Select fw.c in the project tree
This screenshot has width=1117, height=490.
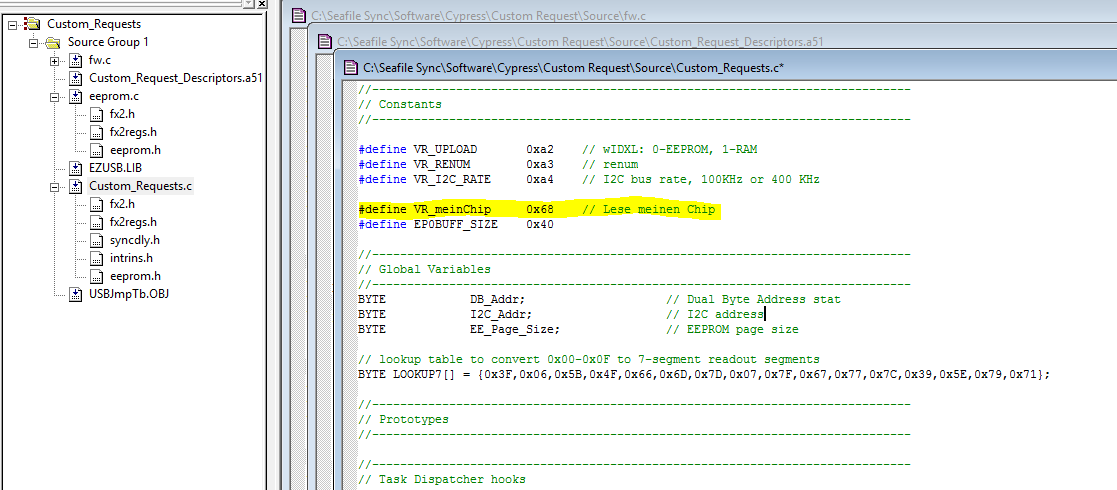click(x=100, y=61)
